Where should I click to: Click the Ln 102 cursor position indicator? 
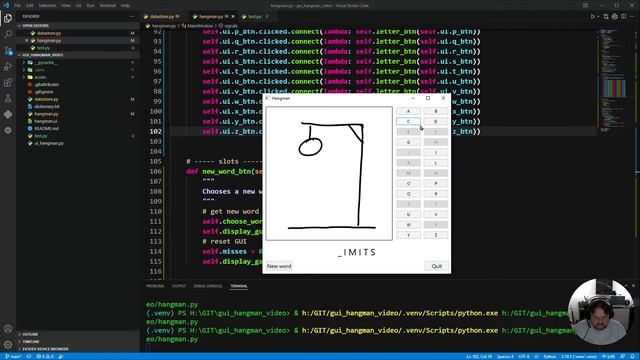pyautogui.click(x=479, y=356)
